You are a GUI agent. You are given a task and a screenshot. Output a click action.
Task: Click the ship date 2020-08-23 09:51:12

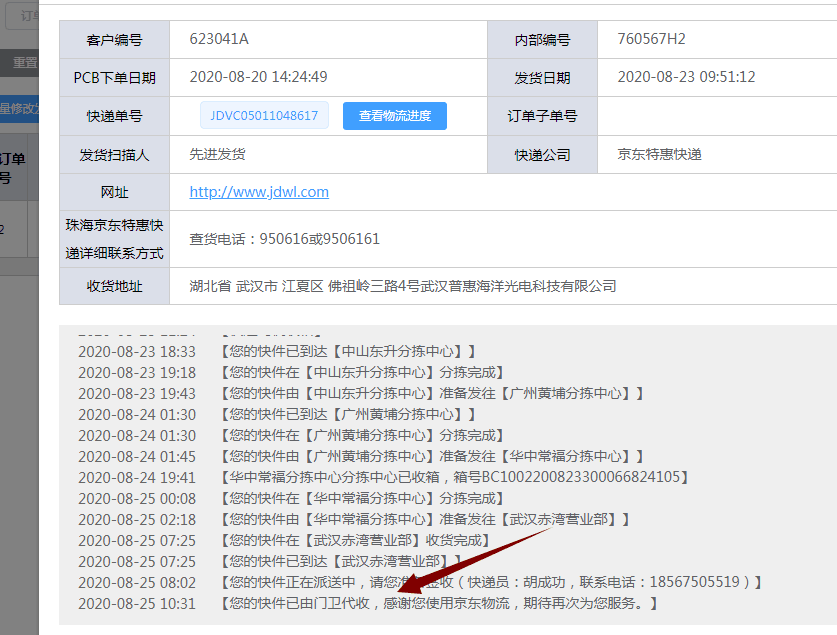pyautogui.click(x=686, y=77)
